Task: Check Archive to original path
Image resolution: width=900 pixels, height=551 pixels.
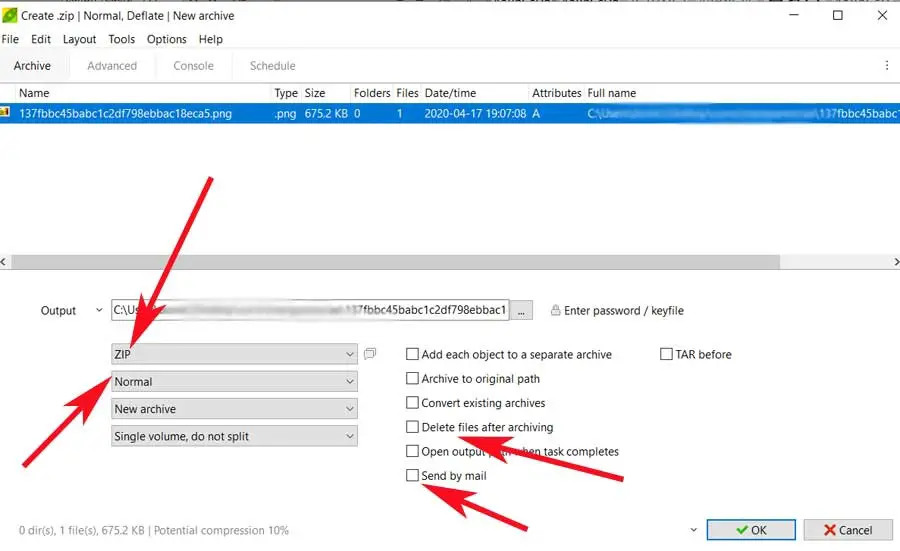Action: pyautogui.click(x=412, y=378)
